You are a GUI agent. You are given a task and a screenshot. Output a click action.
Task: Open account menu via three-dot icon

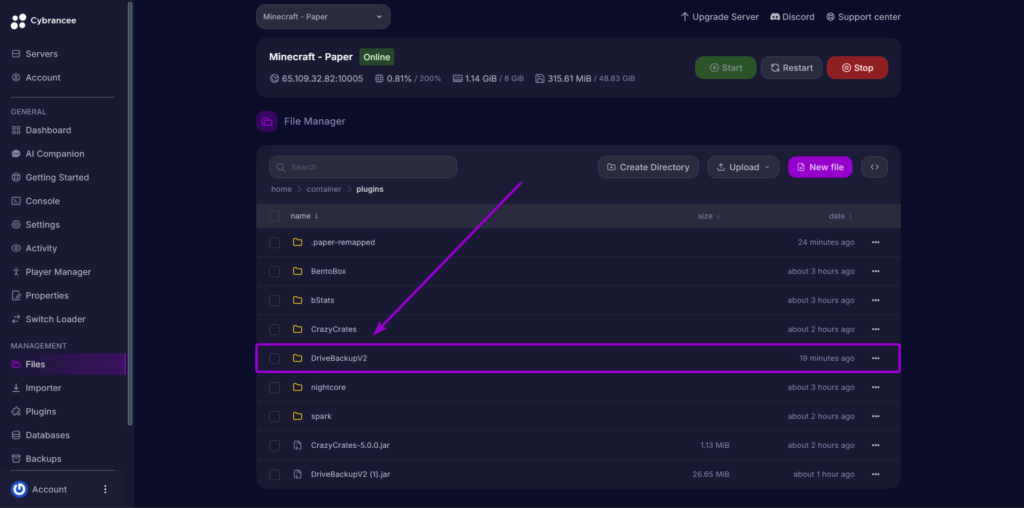[105, 489]
